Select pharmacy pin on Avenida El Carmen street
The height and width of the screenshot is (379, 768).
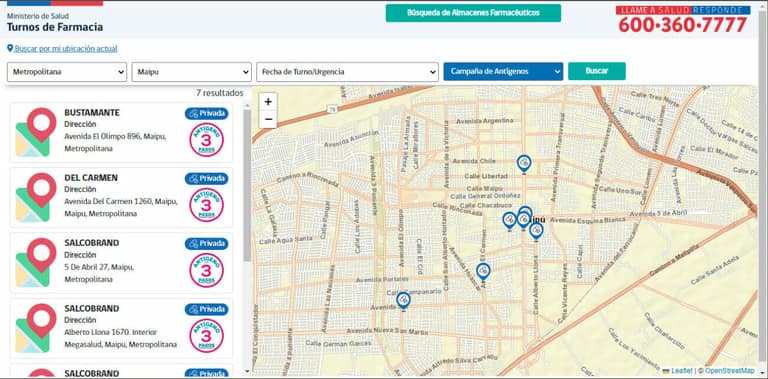(x=483, y=272)
